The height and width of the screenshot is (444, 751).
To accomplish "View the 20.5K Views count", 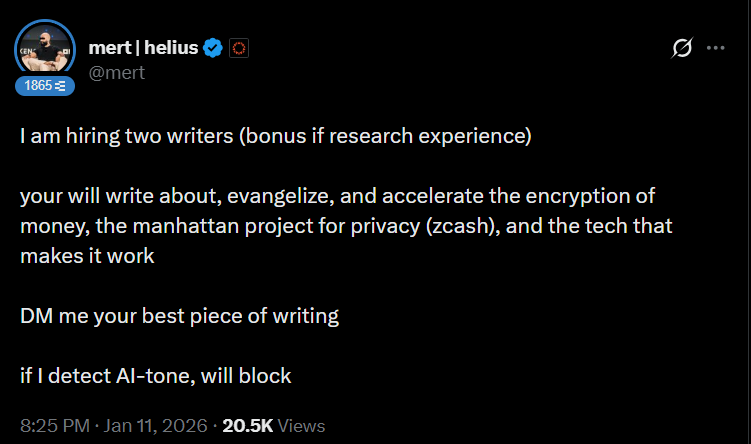I will click(273, 426).
